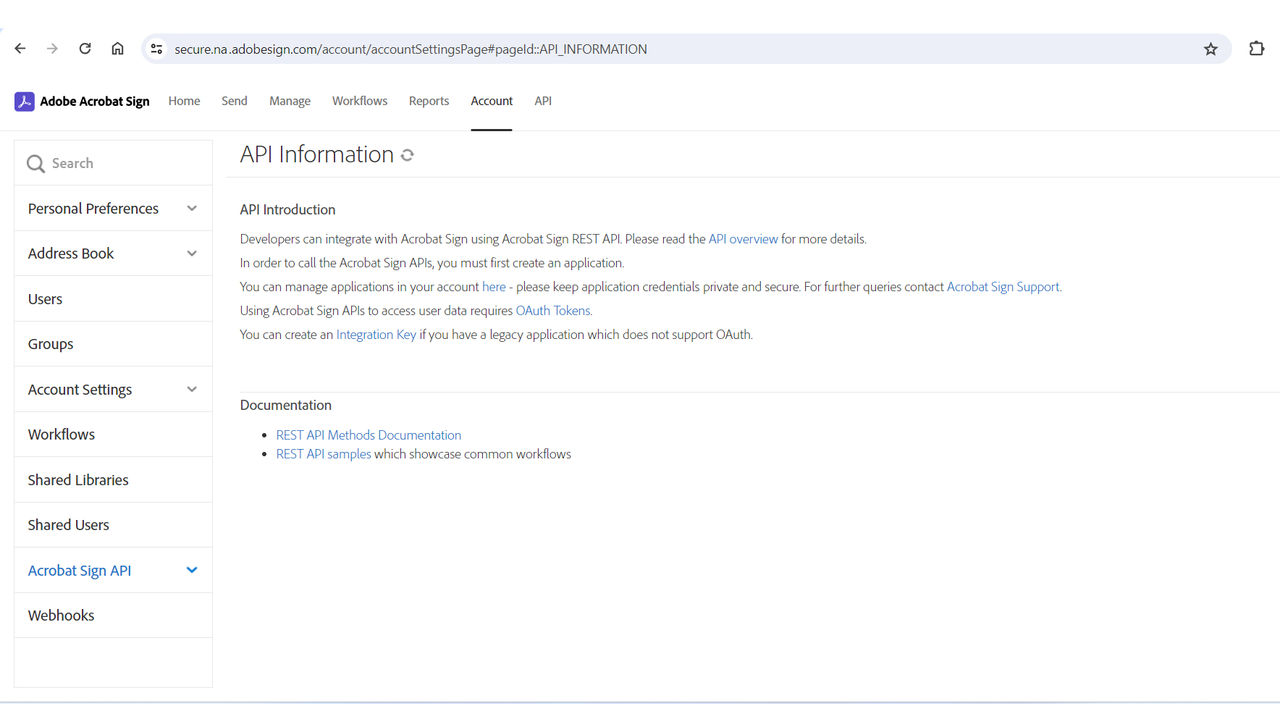Expand the Address Book chevron
Screen dimensions: 1280x704
point(192,253)
